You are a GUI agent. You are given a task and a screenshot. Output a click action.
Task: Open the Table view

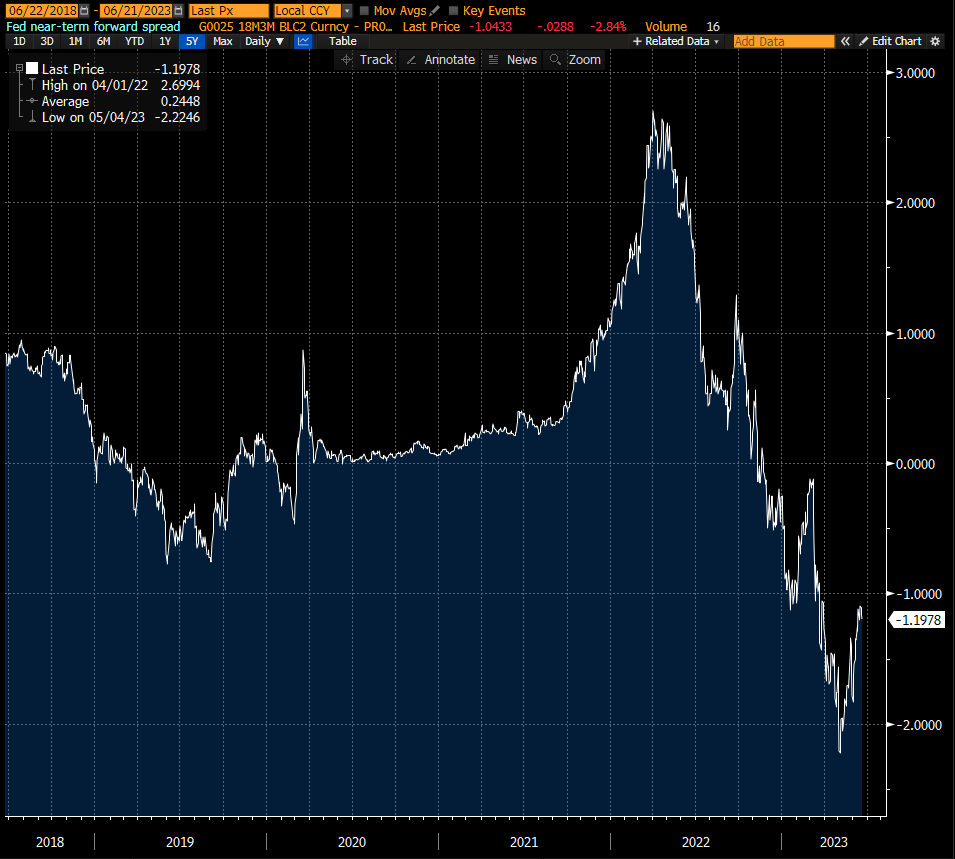click(342, 41)
